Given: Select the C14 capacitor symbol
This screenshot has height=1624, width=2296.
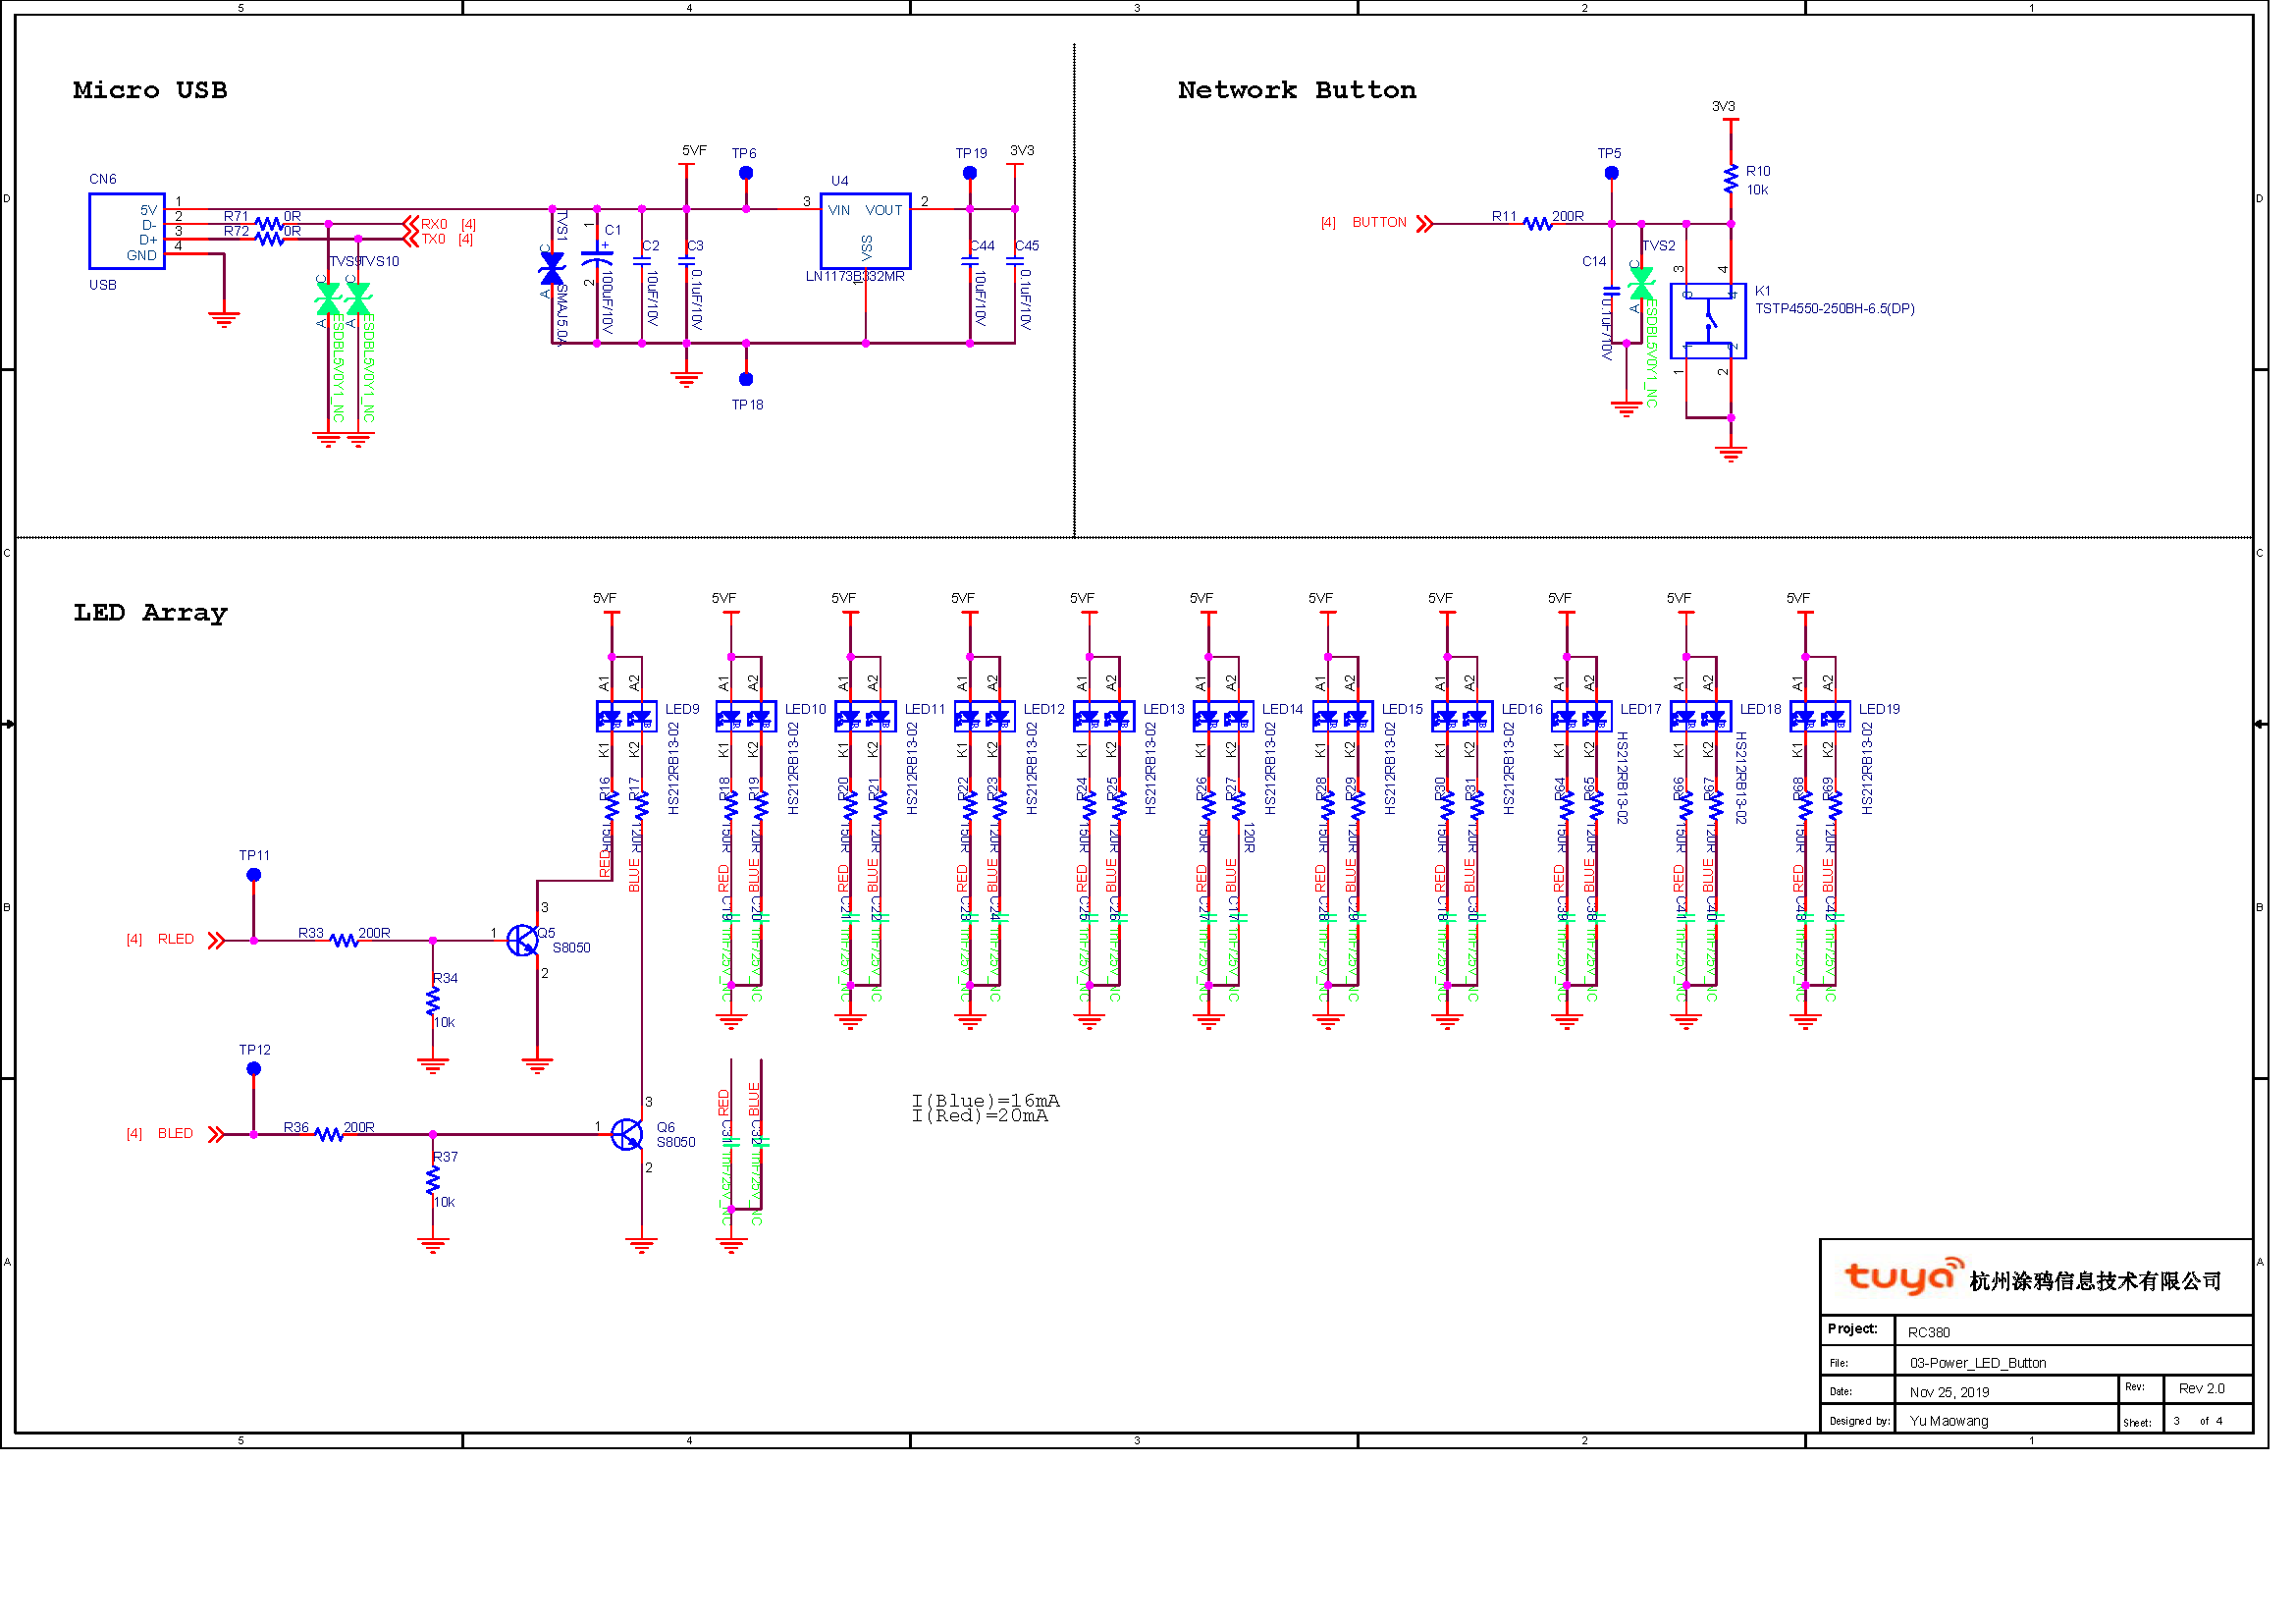Looking at the screenshot, I should pos(1612,292).
